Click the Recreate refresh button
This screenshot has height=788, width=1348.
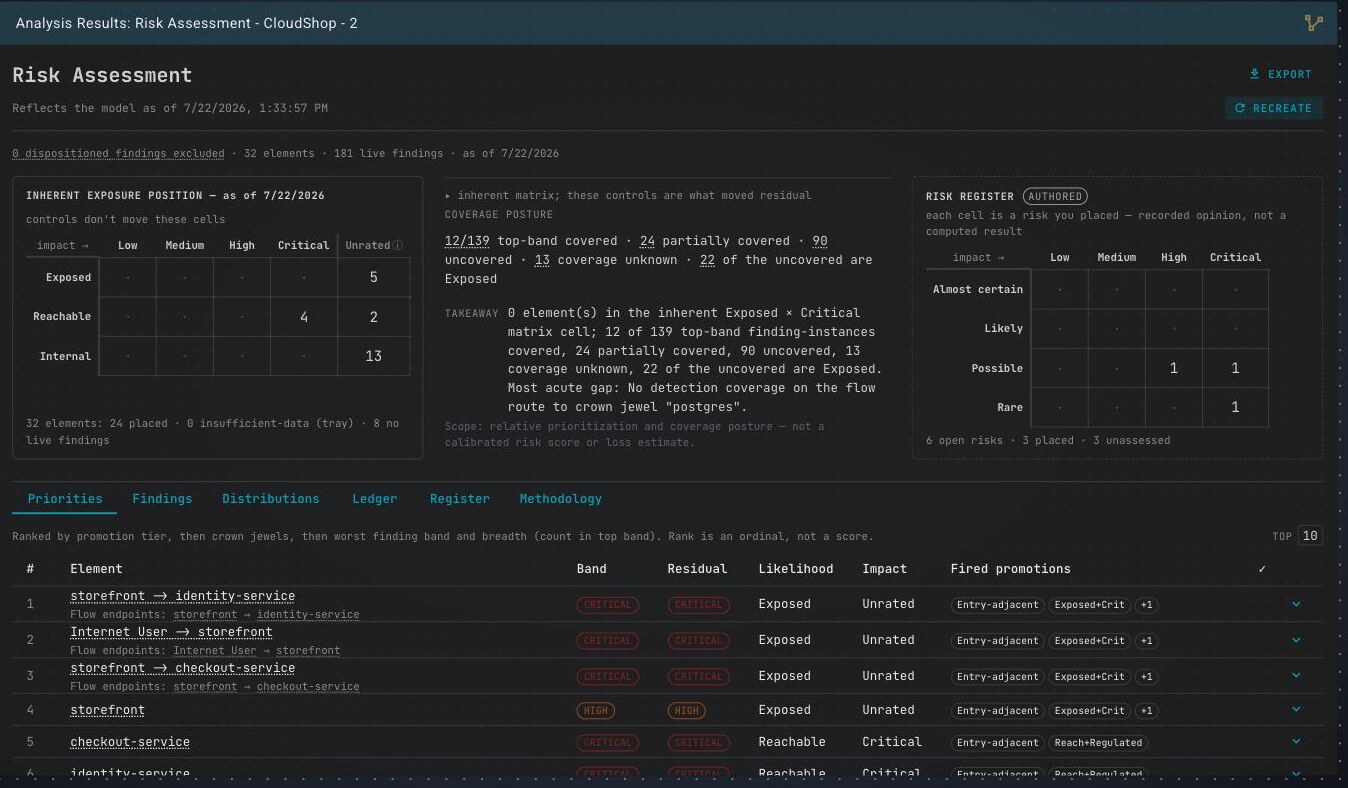[1274, 108]
